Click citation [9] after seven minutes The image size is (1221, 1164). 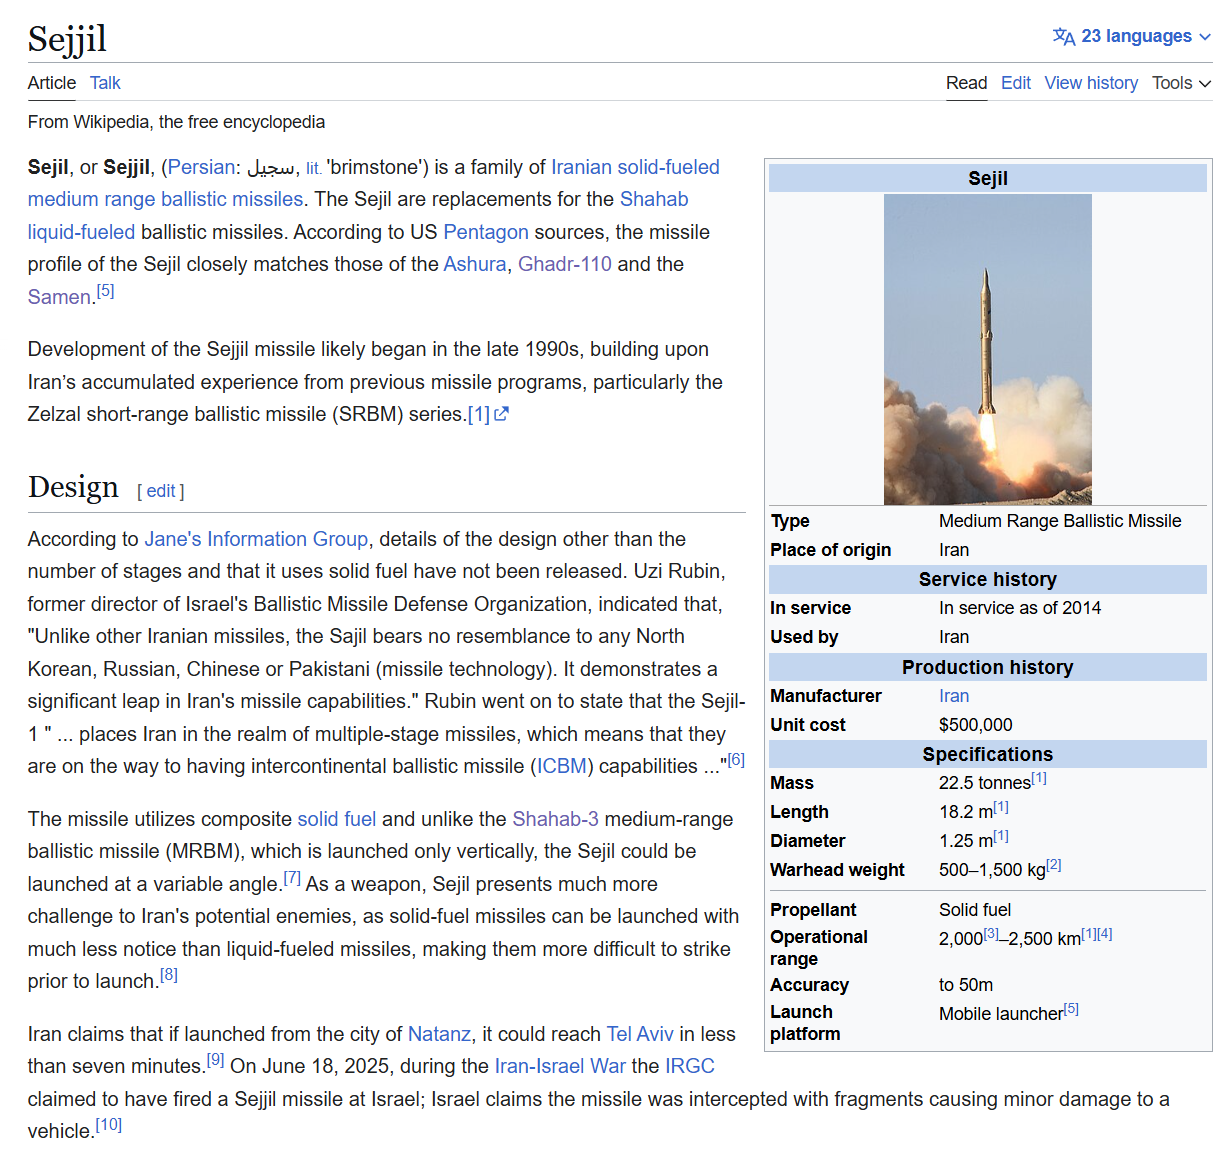click(x=215, y=1060)
